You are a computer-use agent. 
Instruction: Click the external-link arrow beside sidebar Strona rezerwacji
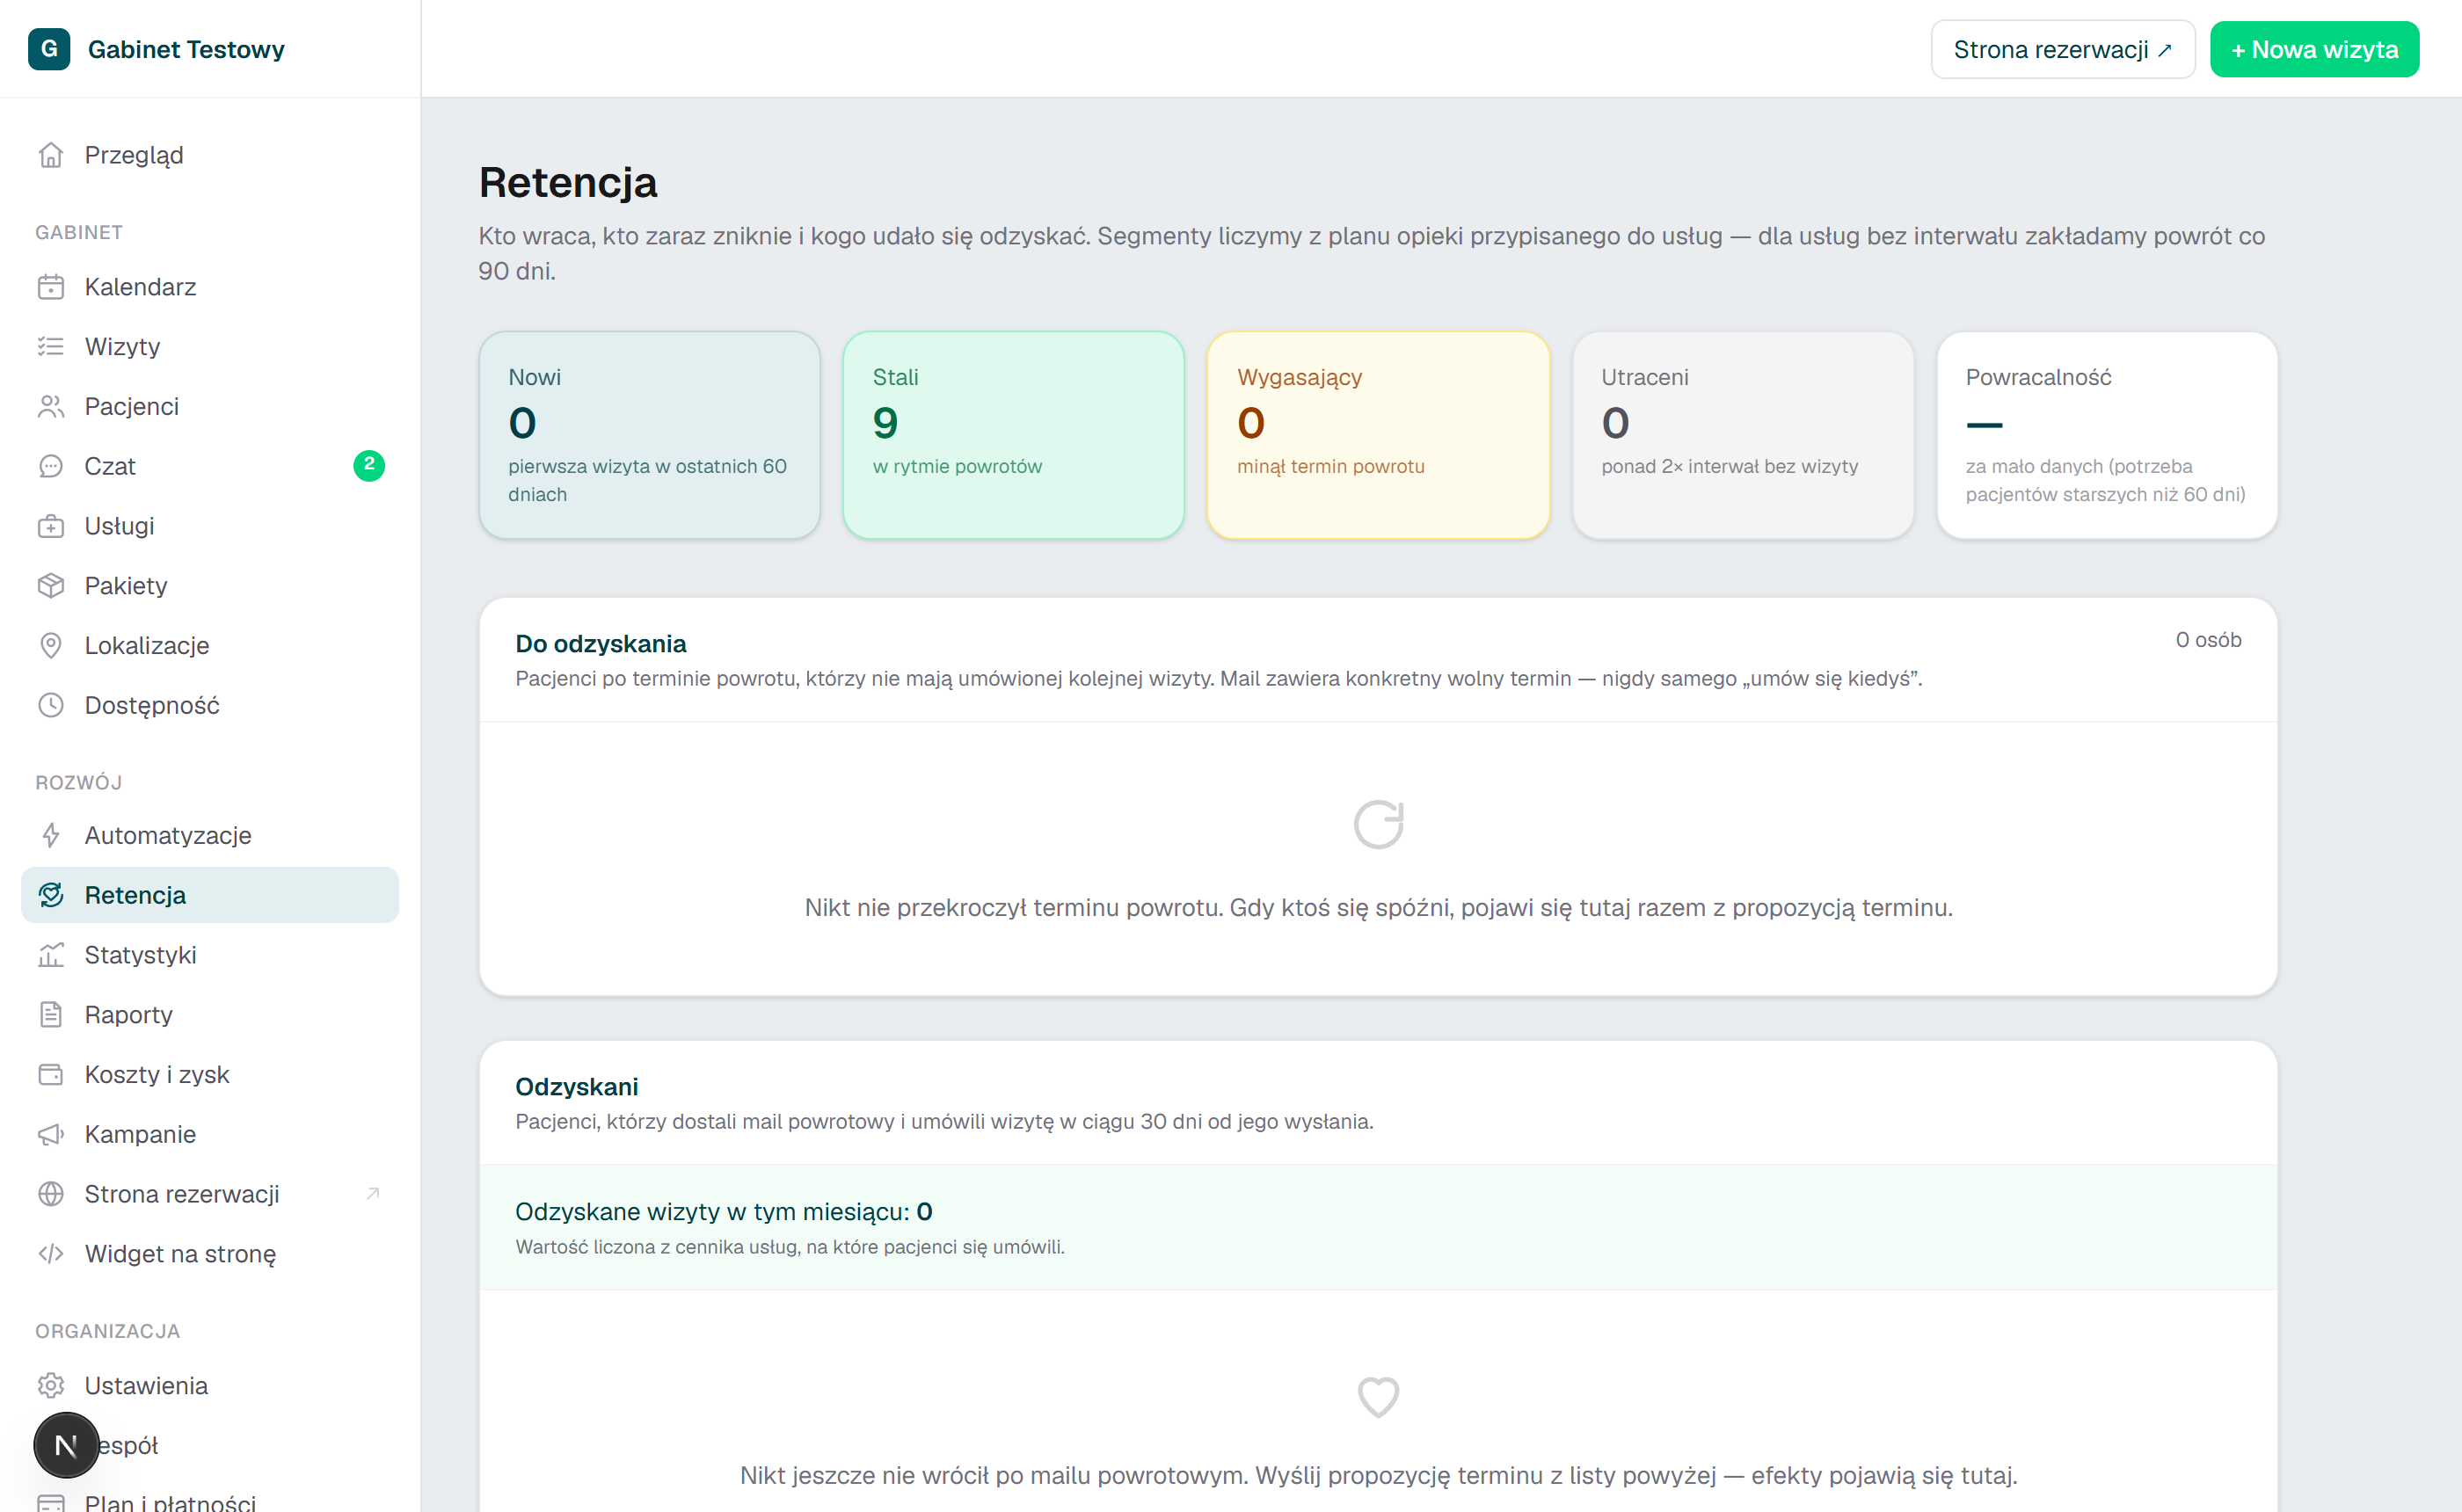(373, 1194)
